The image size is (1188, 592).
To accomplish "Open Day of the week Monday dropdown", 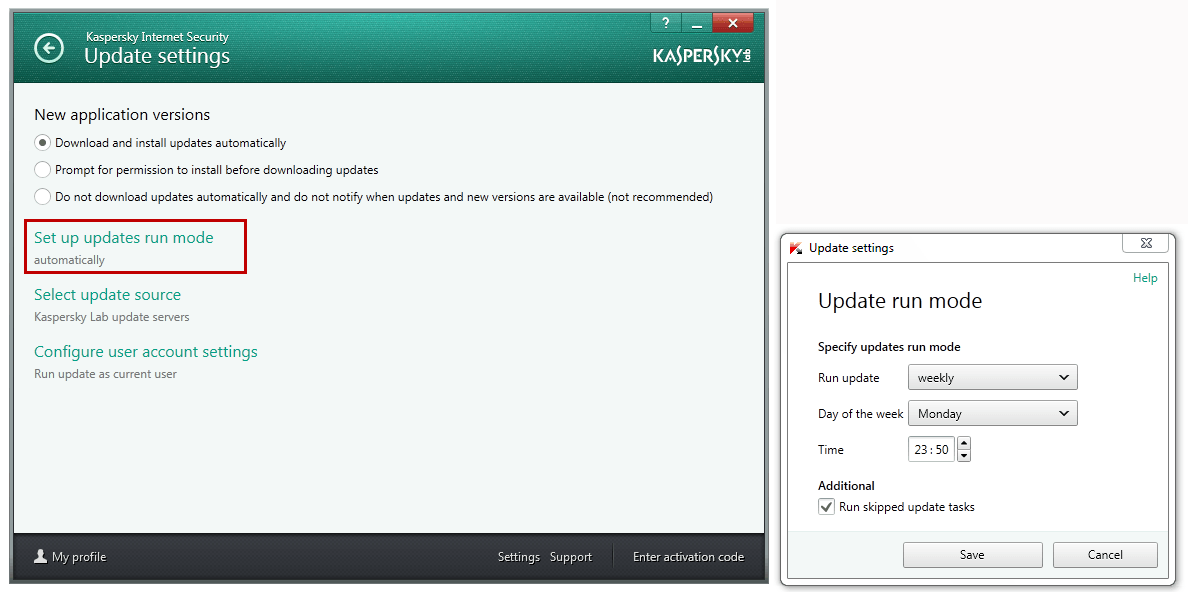I will click(x=993, y=414).
